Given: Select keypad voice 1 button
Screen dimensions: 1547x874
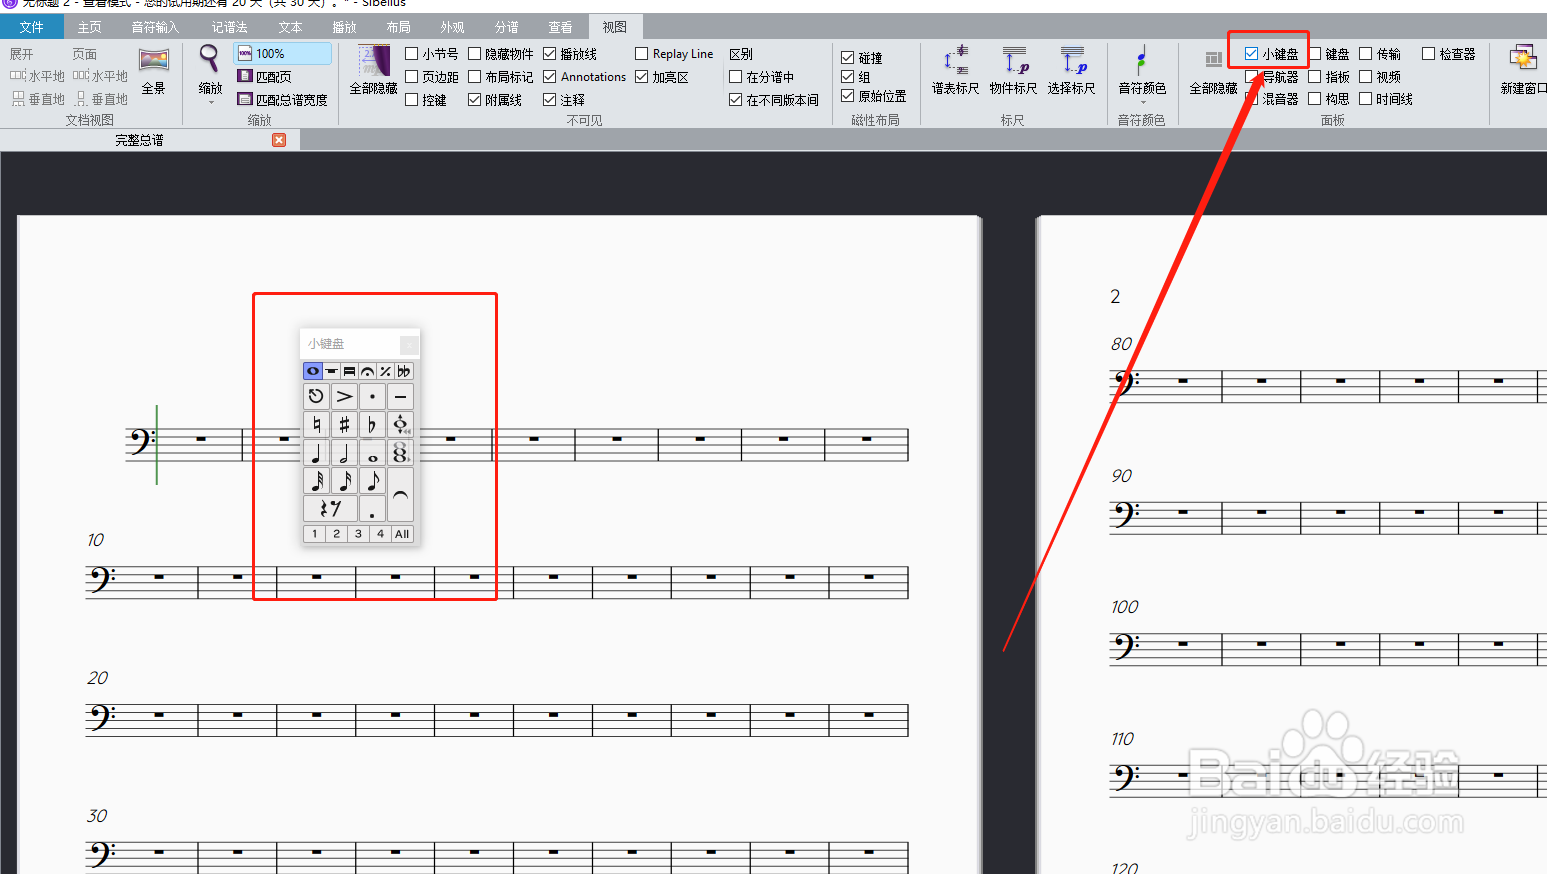Looking at the screenshot, I should click(315, 534).
